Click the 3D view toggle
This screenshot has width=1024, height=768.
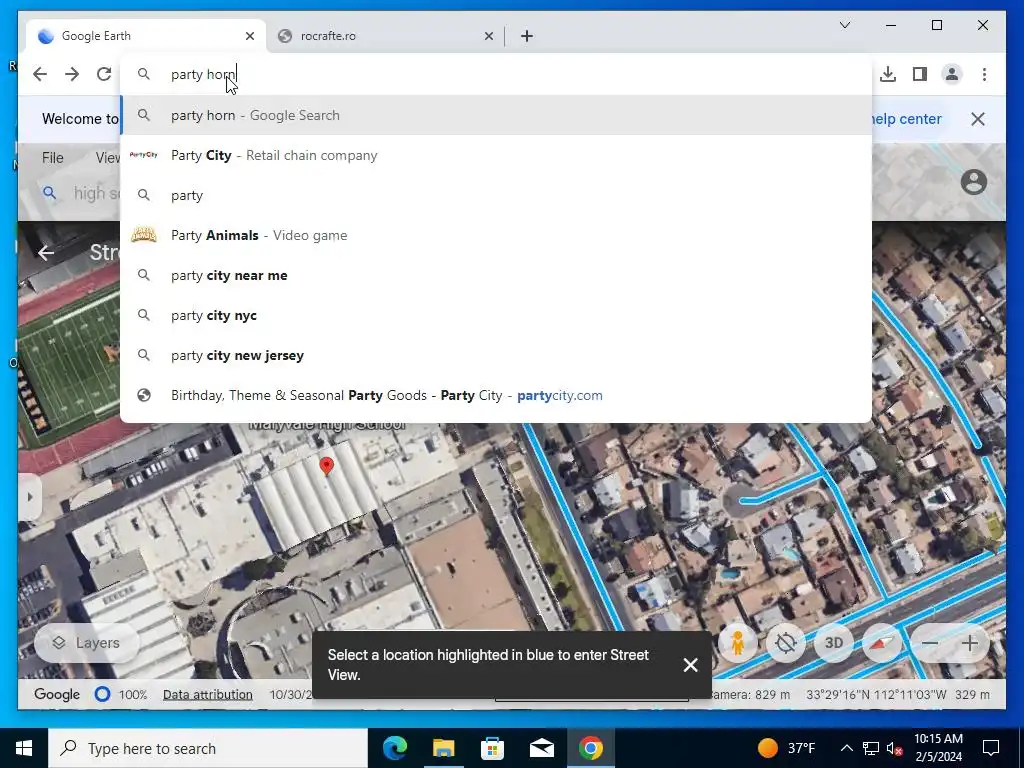pyautogui.click(x=834, y=643)
